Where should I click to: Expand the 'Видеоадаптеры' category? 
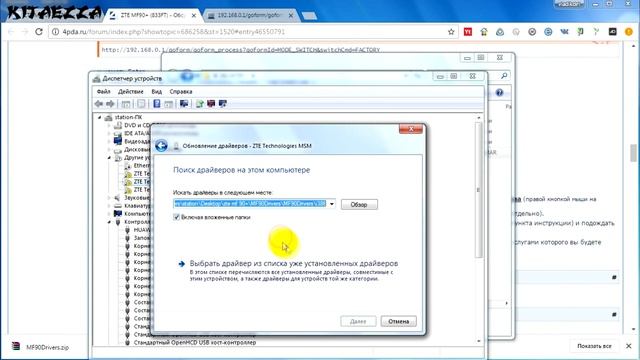coord(109,141)
